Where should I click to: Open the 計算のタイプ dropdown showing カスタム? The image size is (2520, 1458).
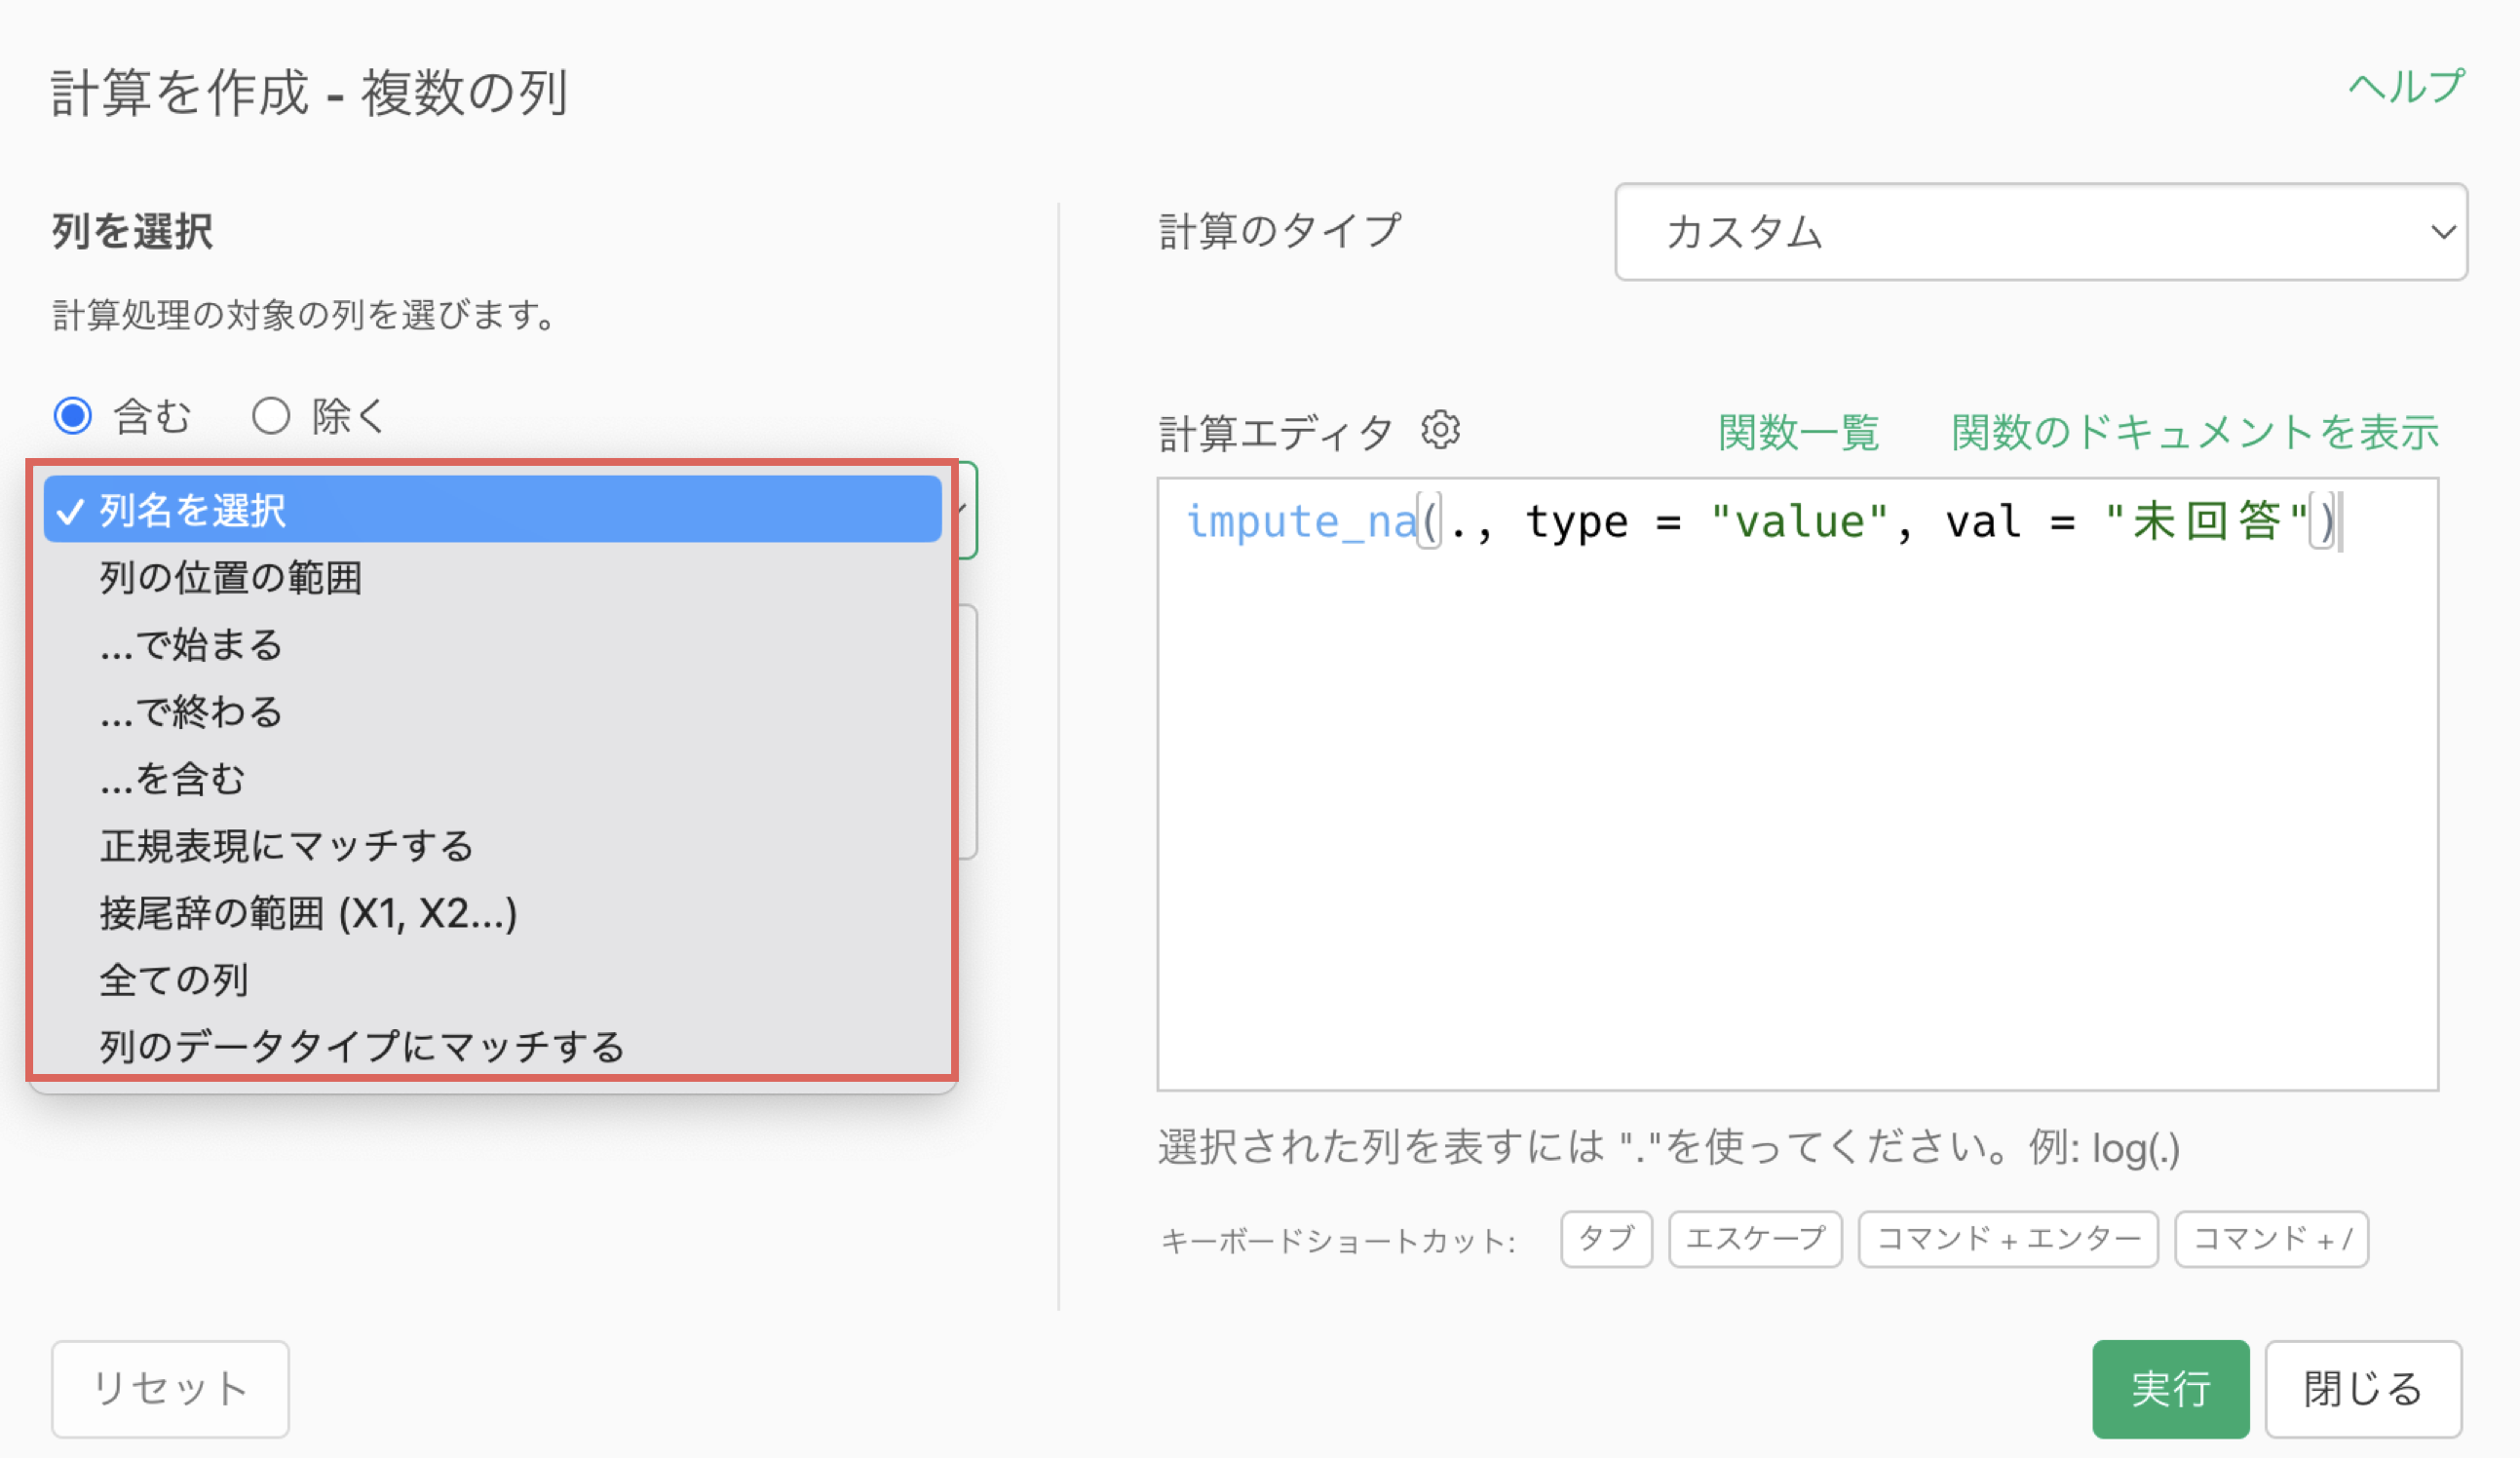(2040, 232)
